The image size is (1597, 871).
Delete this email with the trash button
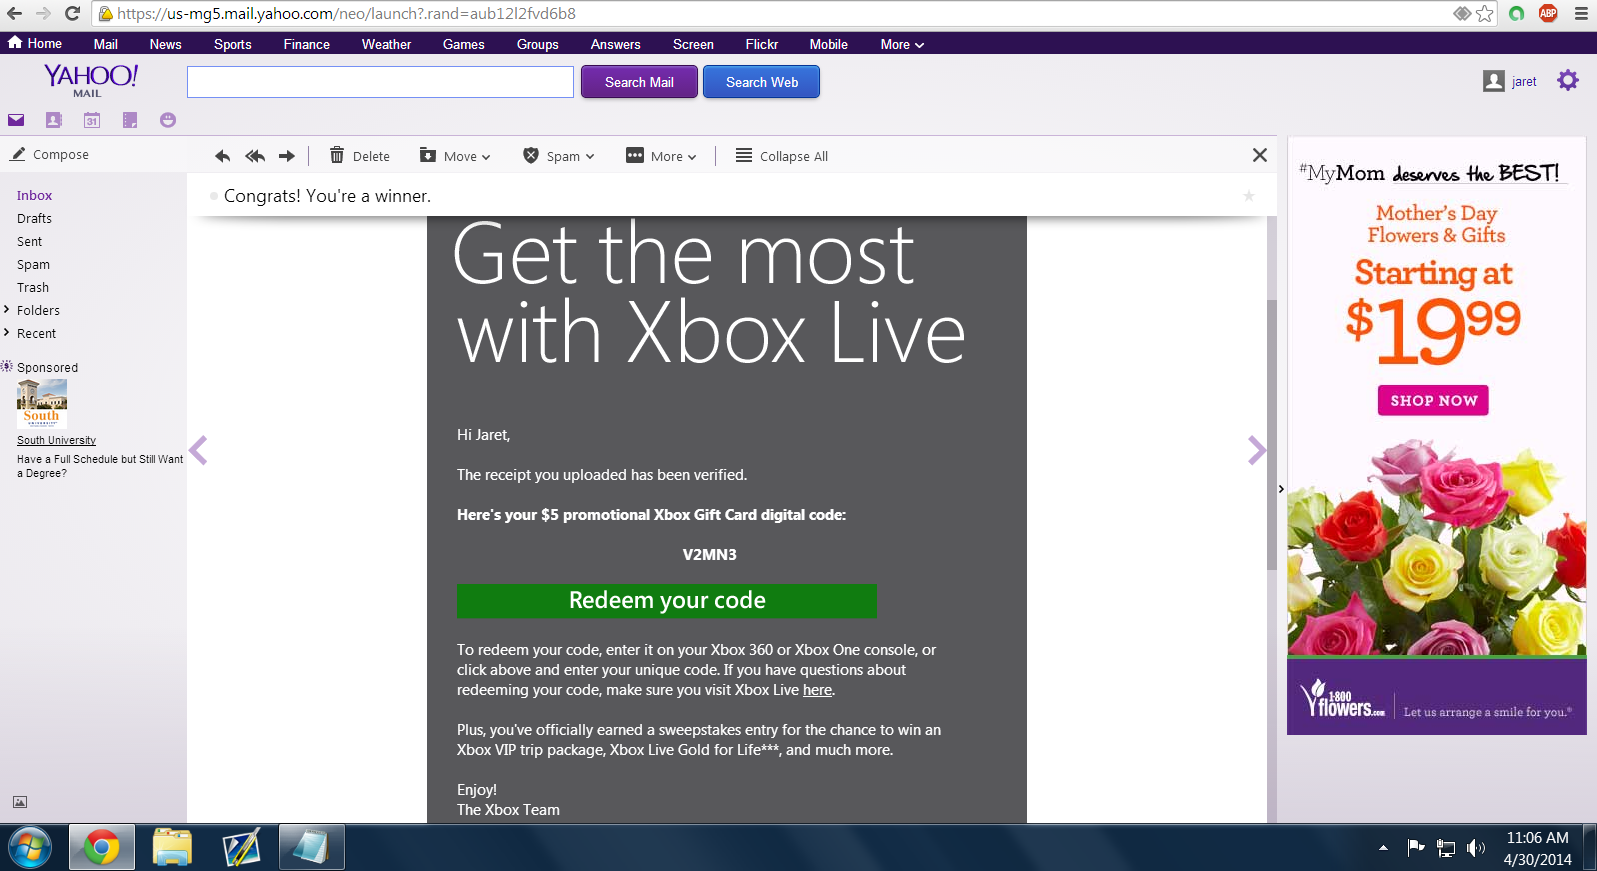(360, 156)
